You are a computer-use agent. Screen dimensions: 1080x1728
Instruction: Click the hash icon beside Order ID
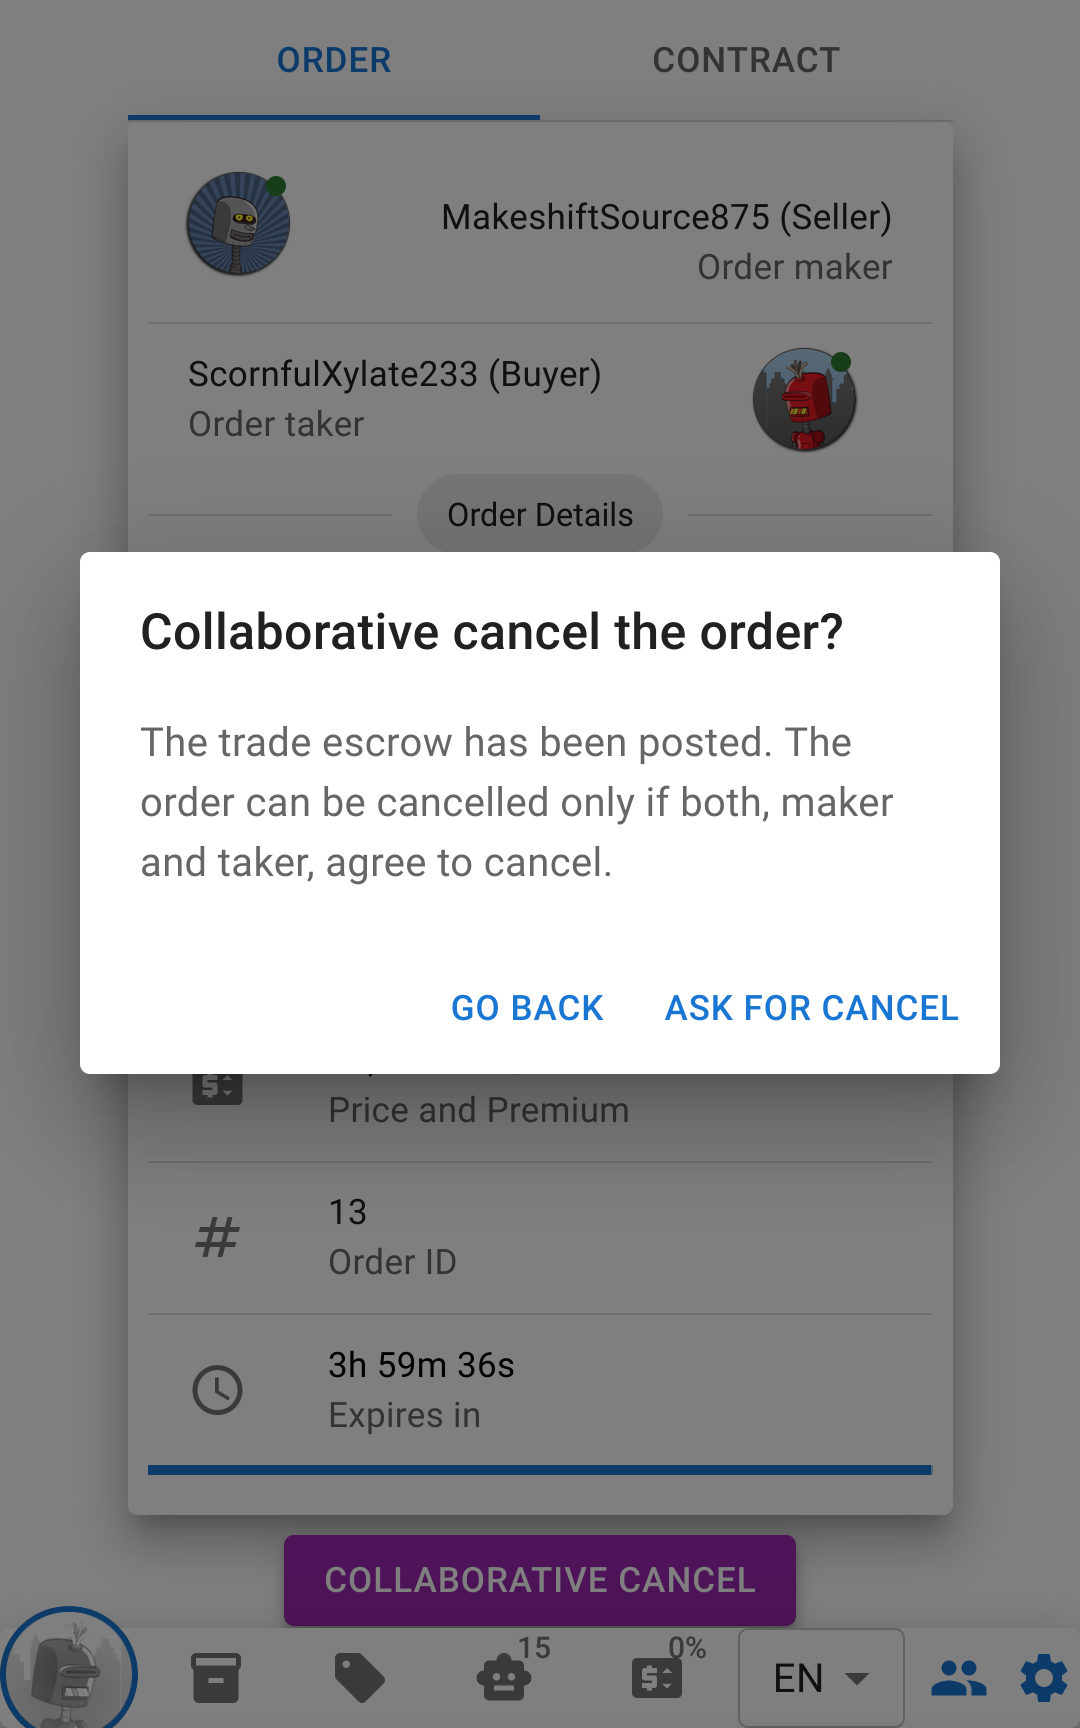click(217, 1237)
